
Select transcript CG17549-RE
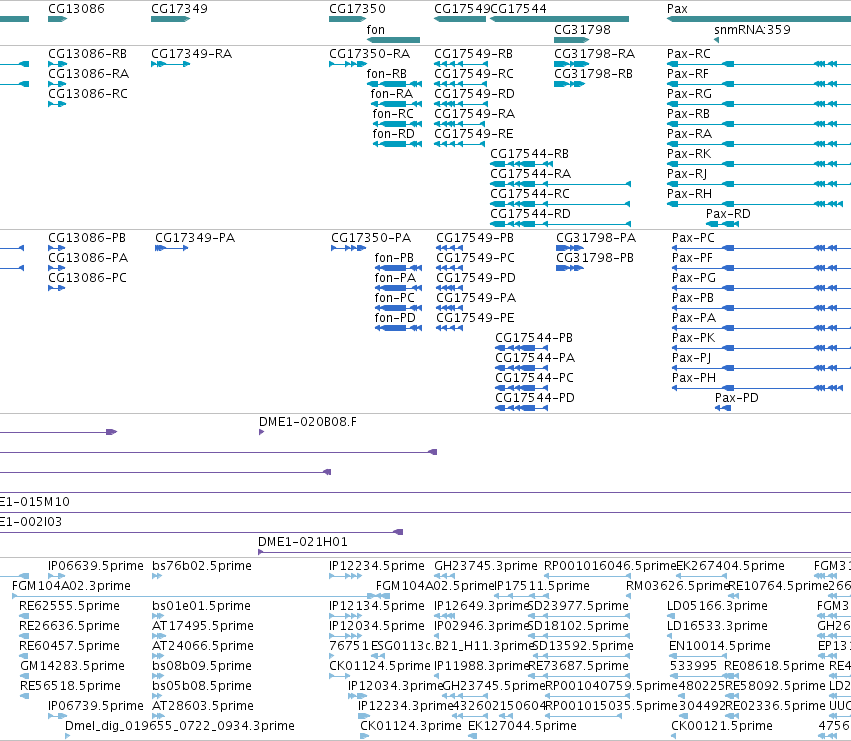(474, 134)
